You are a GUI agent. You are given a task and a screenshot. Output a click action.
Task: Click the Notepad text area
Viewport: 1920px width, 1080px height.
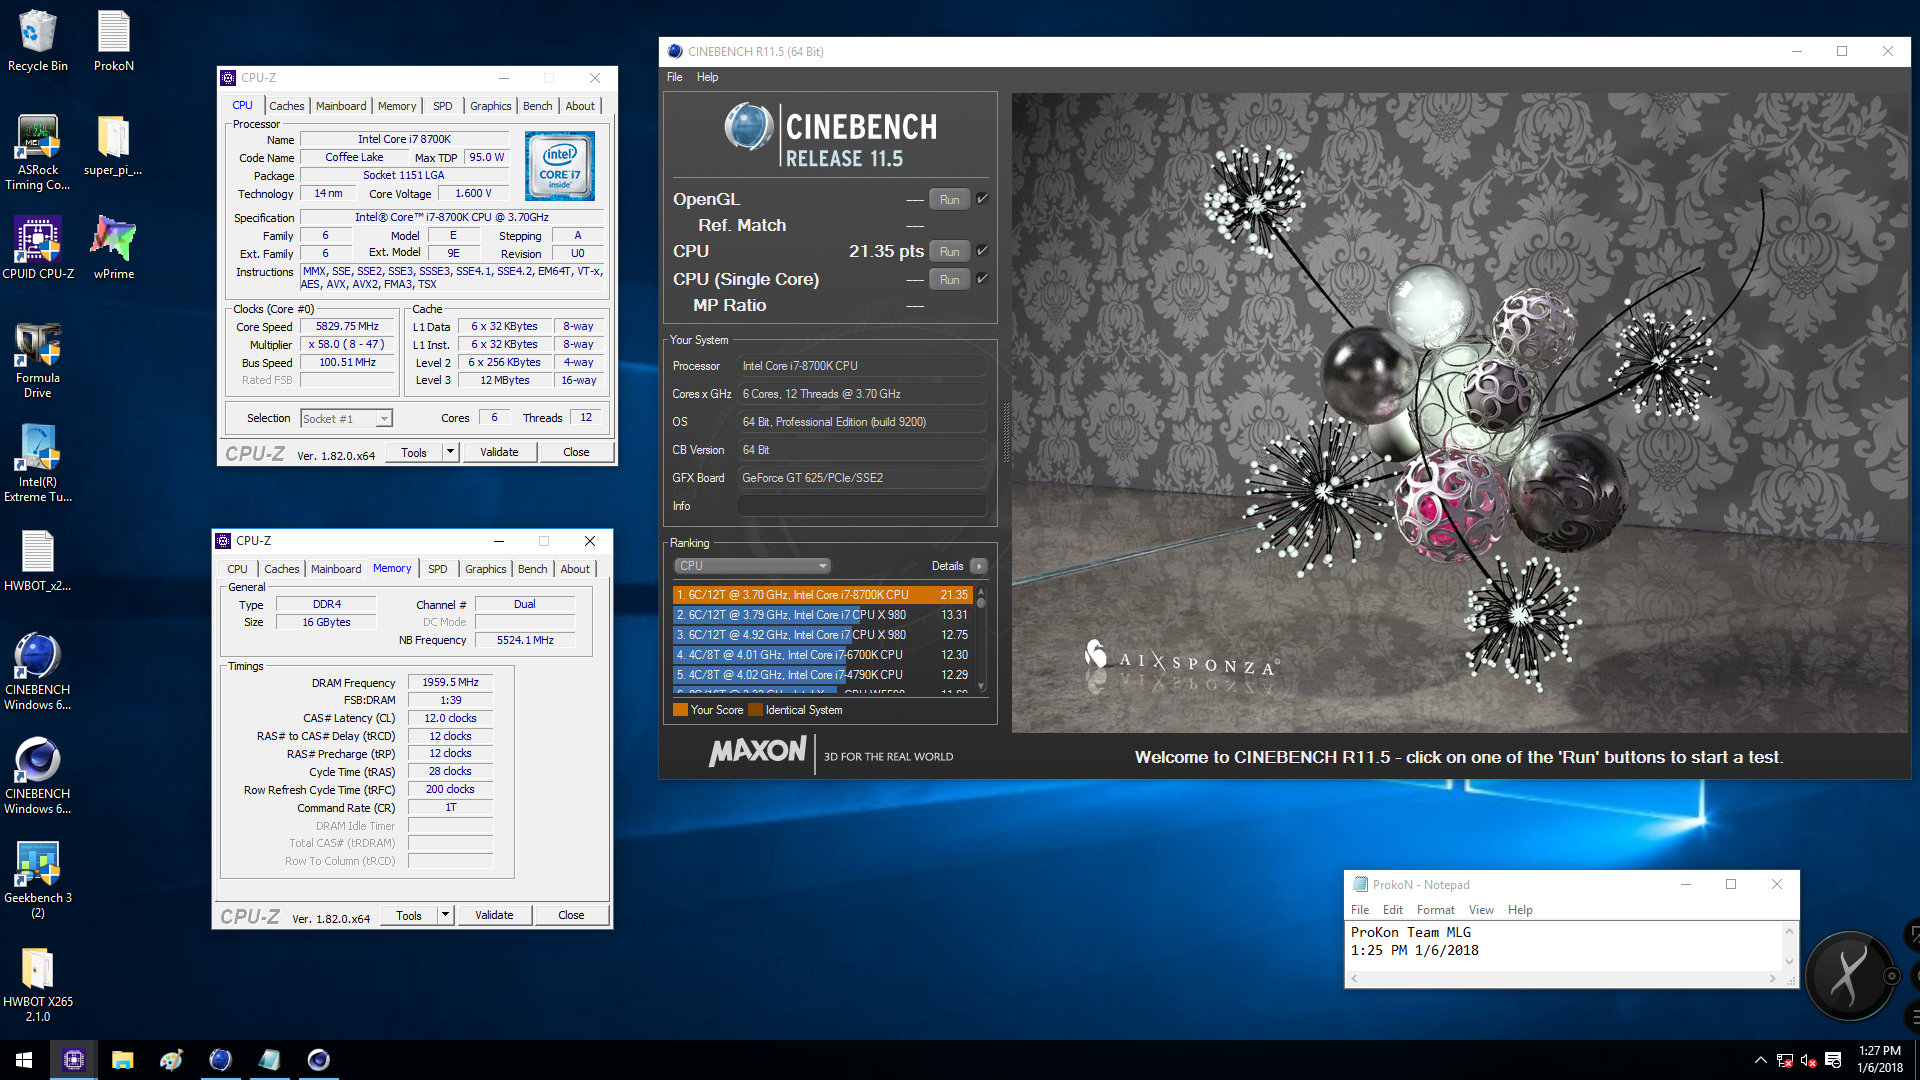[1565, 946]
